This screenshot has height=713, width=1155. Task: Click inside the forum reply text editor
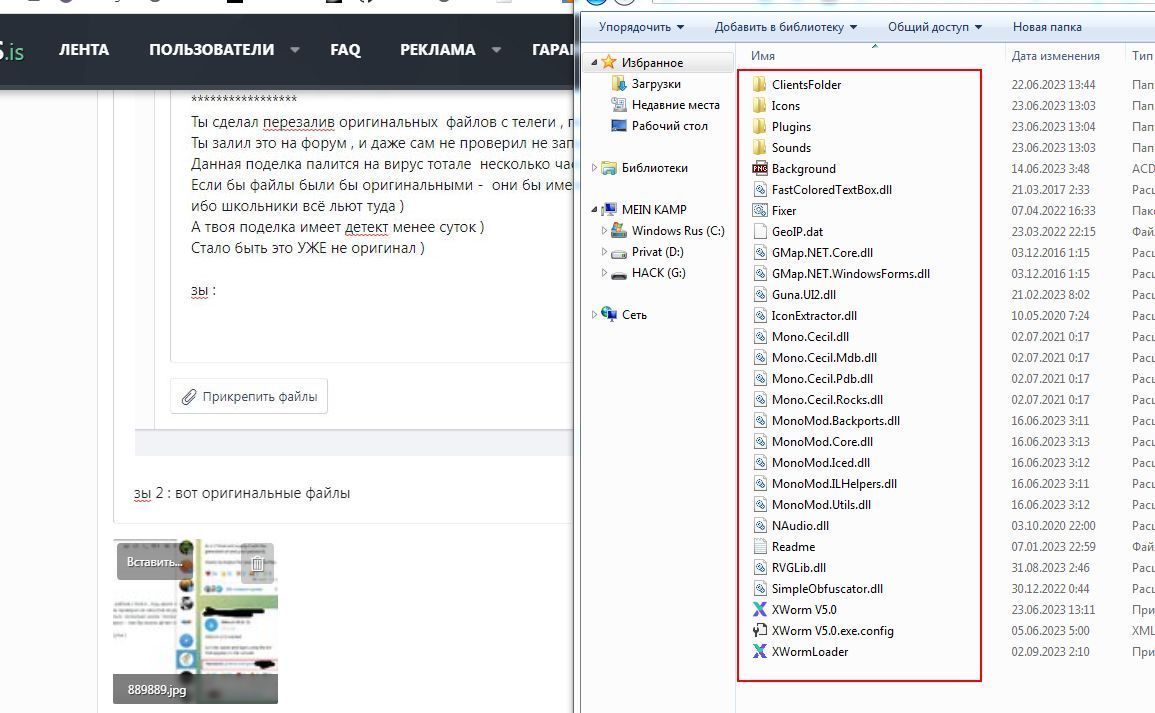372,228
